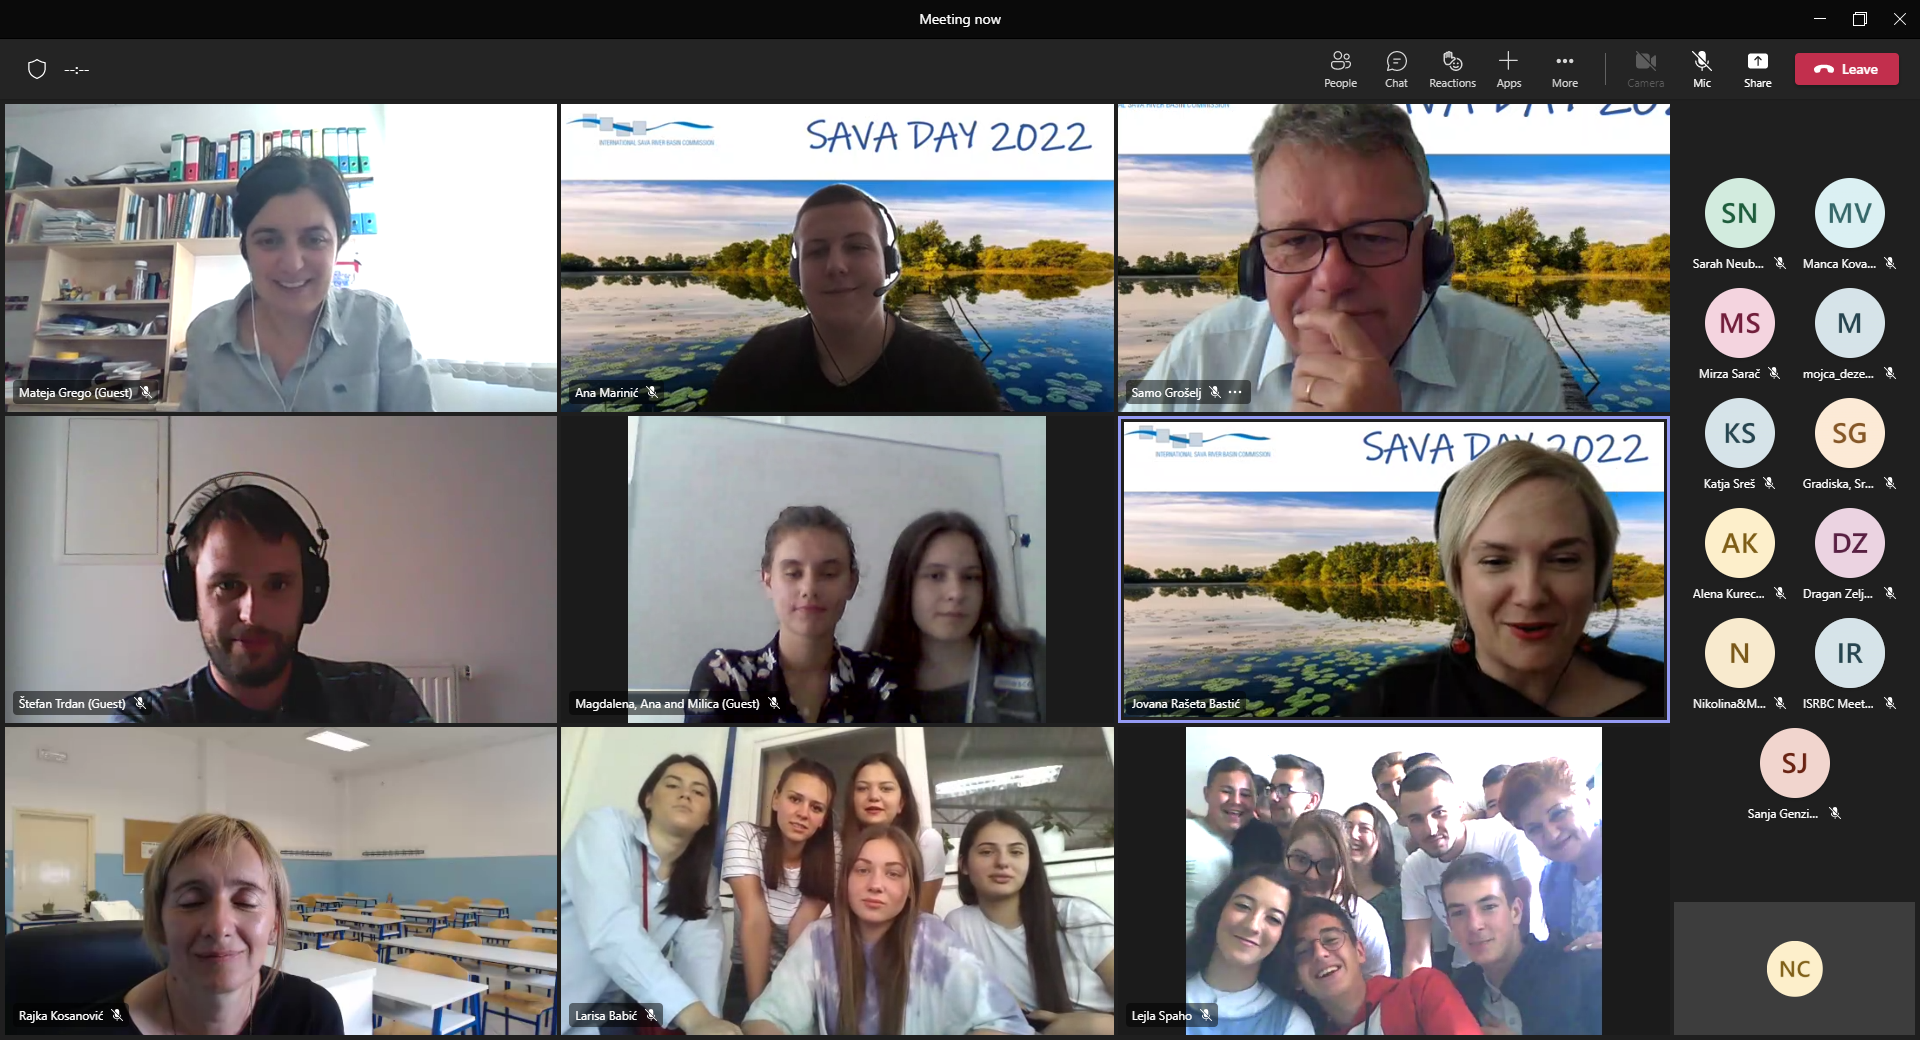
Task: Open the Apps add button
Action: (1508, 69)
